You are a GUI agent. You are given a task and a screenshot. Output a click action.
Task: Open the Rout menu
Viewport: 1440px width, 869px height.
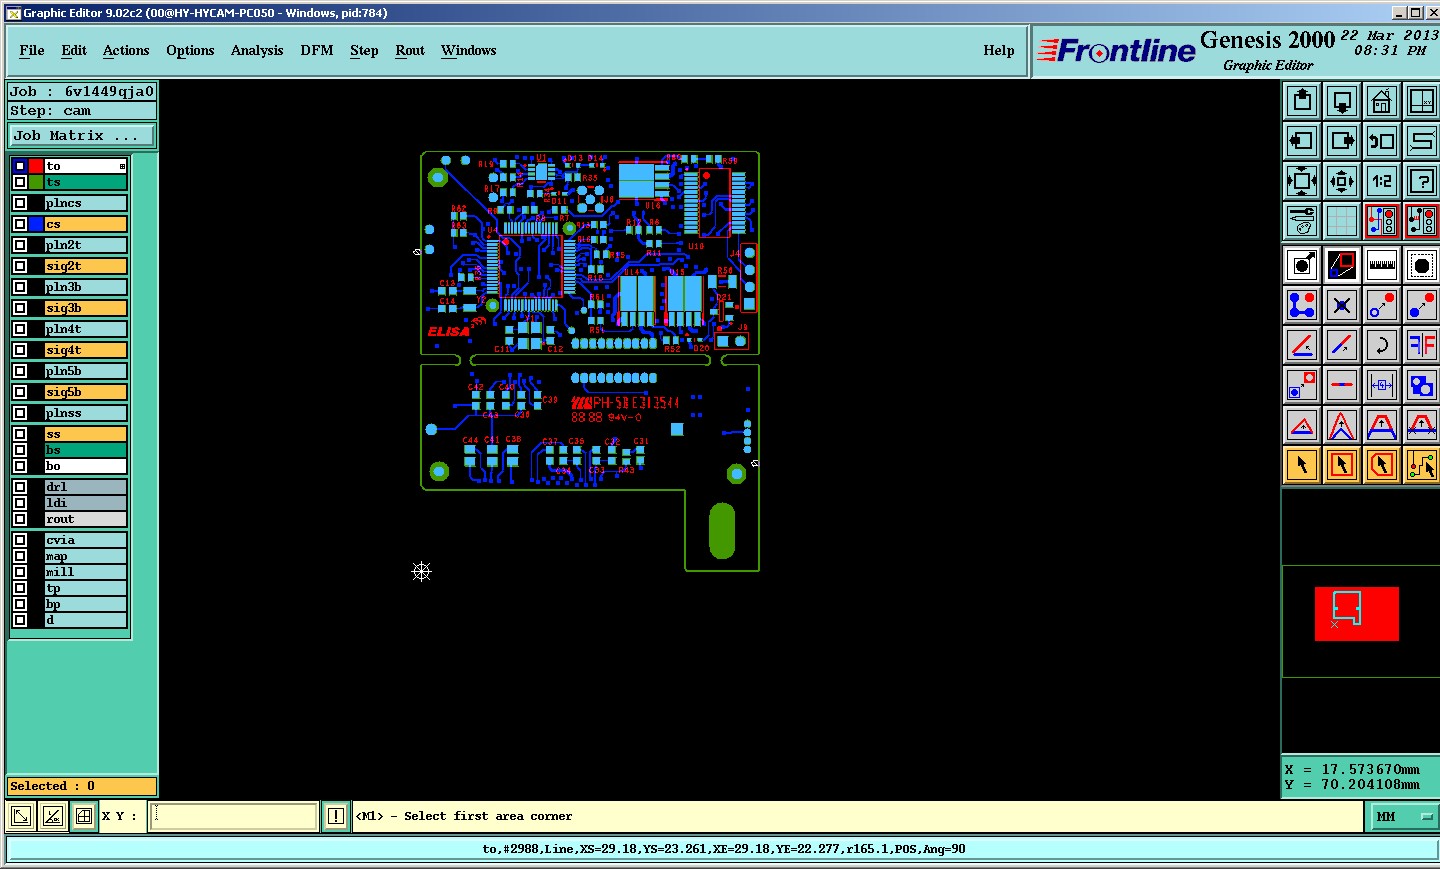[x=410, y=50]
